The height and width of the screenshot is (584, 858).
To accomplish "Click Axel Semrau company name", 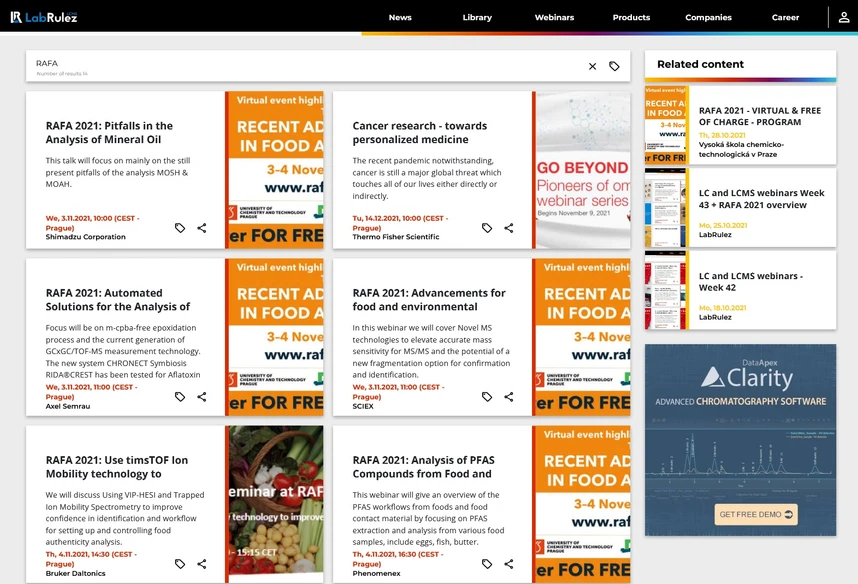I will point(68,406).
